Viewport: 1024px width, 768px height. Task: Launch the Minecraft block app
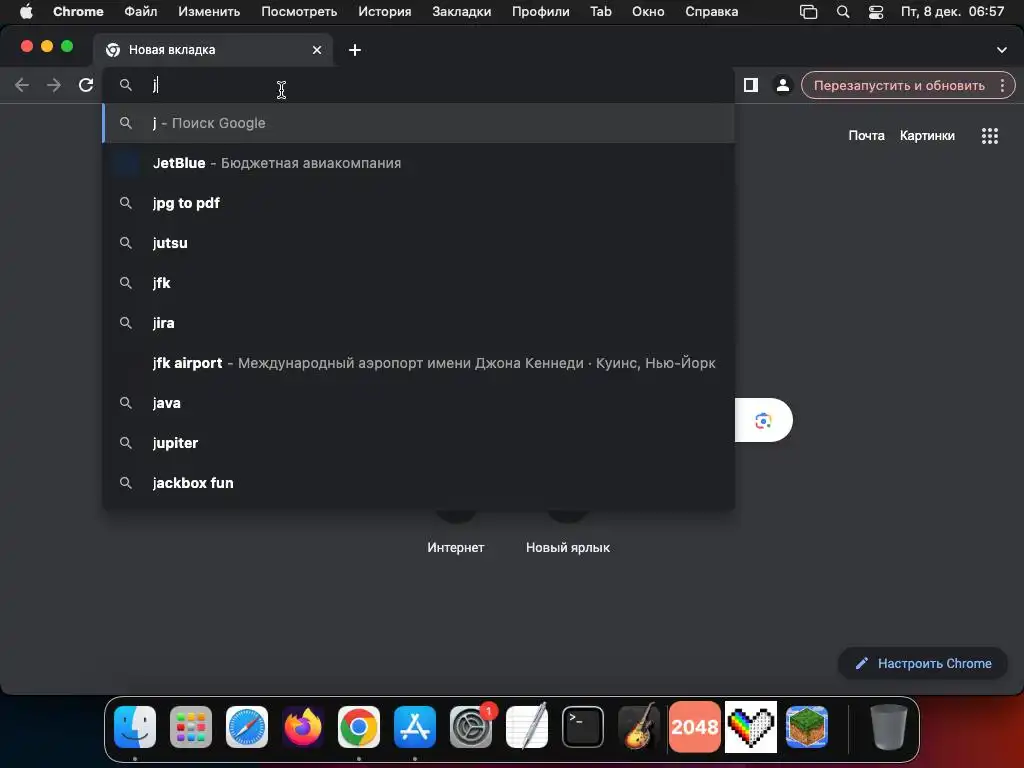tap(807, 726)
